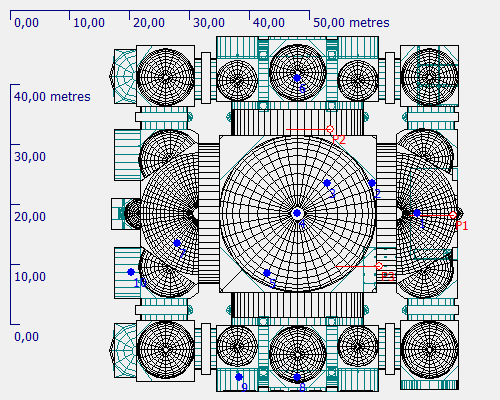Click blue receiver point 10
This screenshot has width=500, height=400.
pyautogui.click(x=131, y=272)
